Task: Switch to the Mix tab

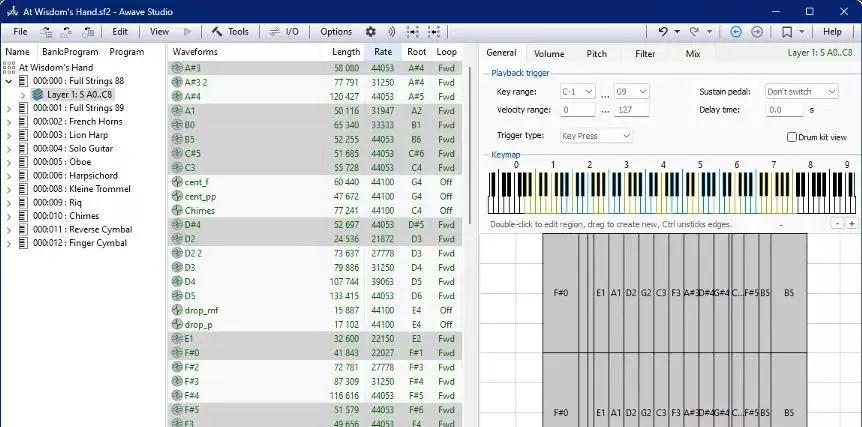Action: coord(693,54)
